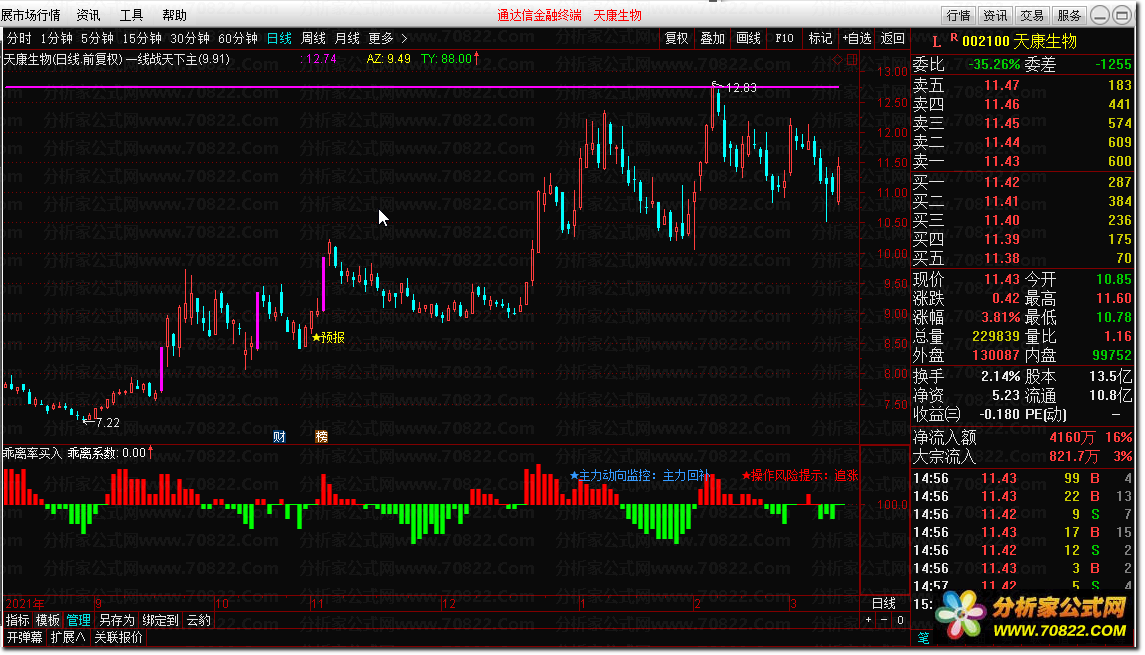Viewport: 1145px width, 655px height.
Task: Open F10 company info
Action: coord(784,39)
